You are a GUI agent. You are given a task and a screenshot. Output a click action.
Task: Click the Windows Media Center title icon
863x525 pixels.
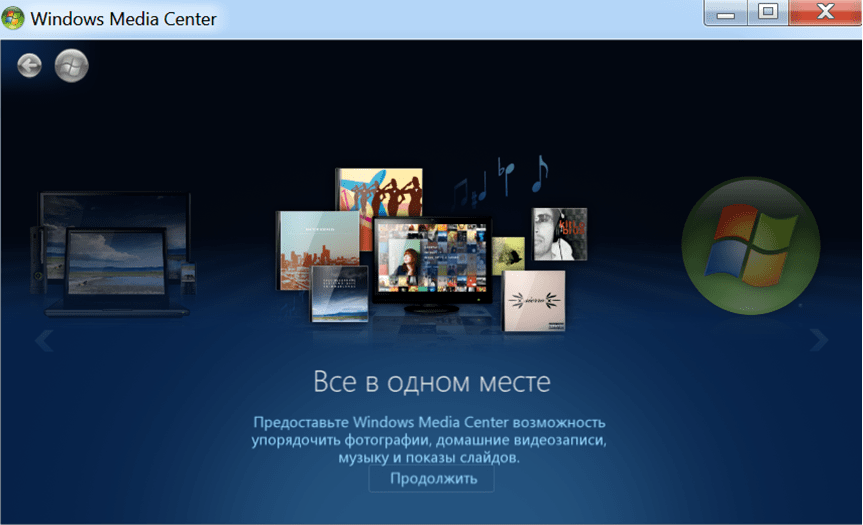[x=14, y=18]
